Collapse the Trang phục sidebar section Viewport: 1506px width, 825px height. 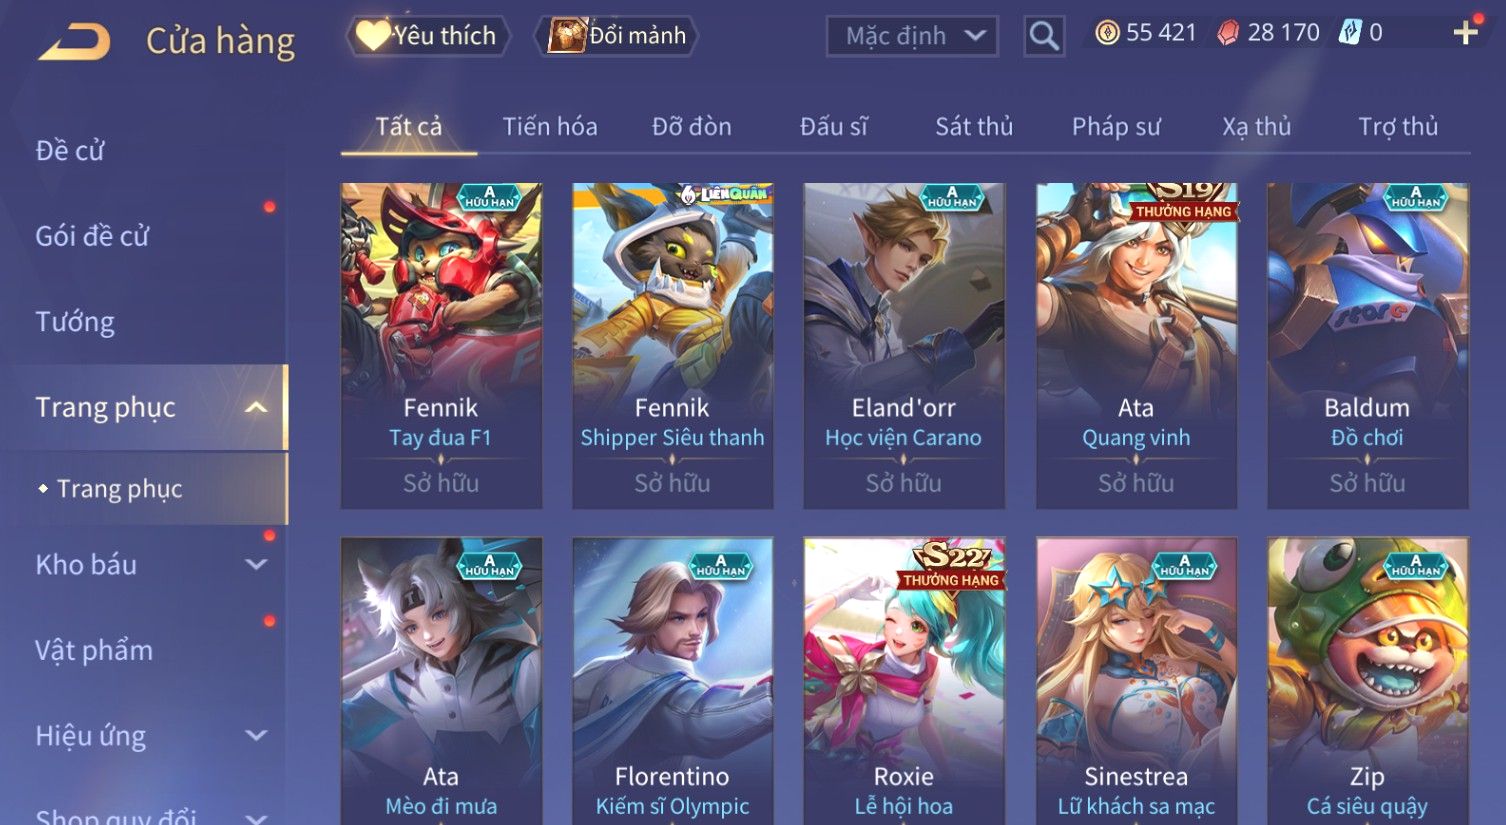pos(256,407)
